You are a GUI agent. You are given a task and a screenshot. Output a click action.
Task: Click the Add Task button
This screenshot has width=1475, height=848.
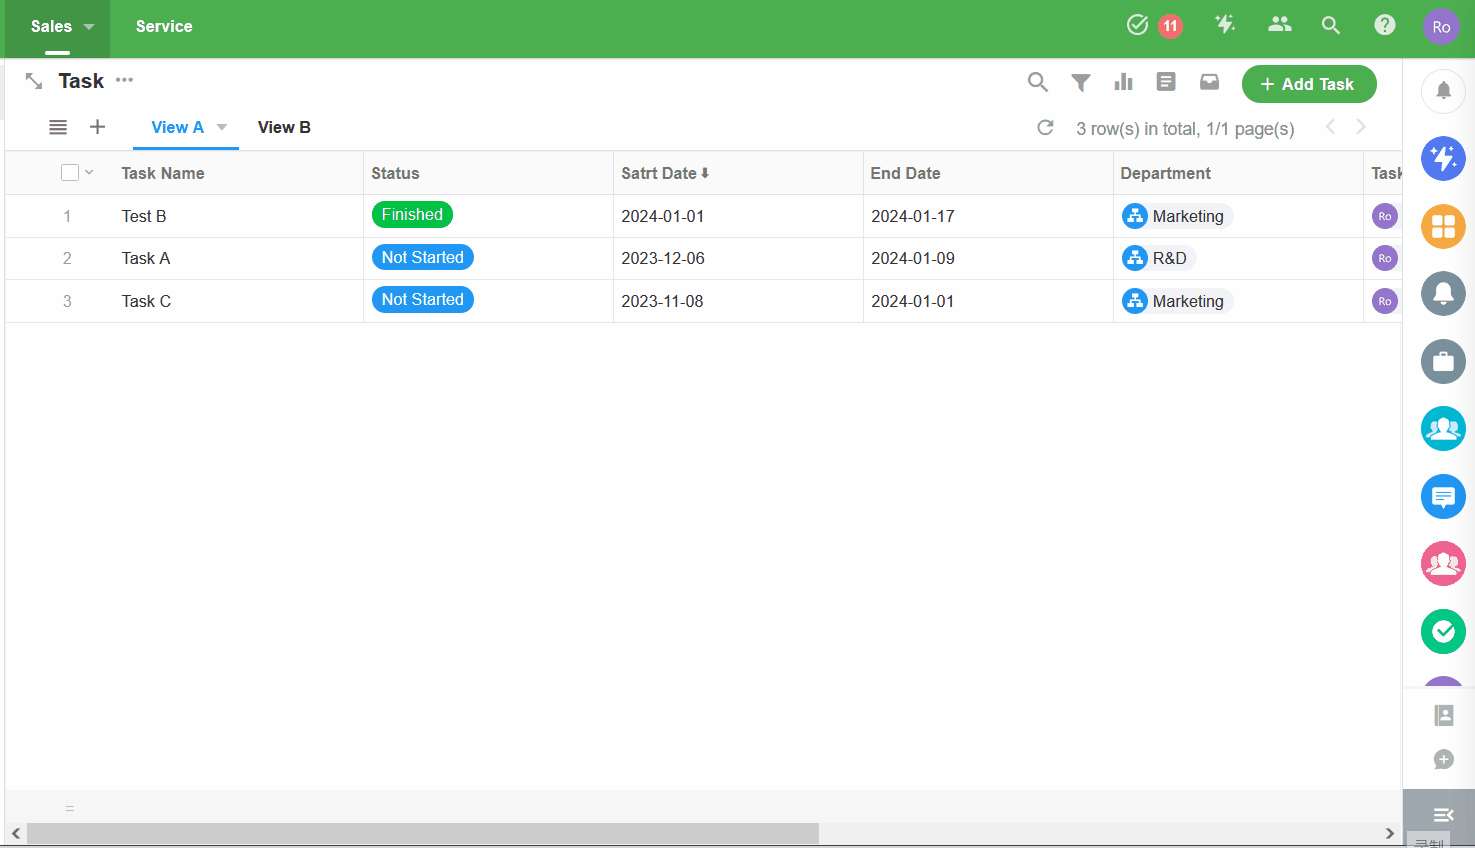1308,84
